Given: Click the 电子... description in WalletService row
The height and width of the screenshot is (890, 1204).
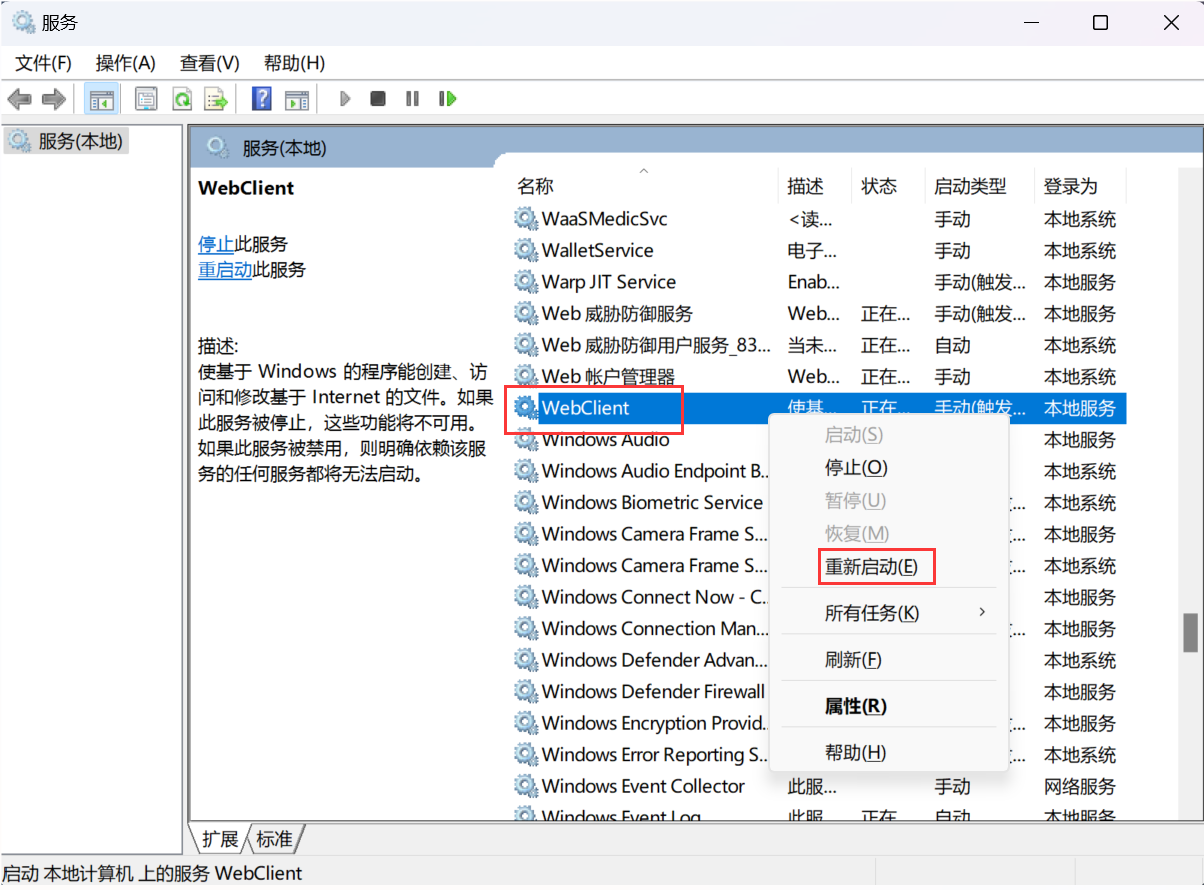Looking at the screenshot, I should 812,250.
